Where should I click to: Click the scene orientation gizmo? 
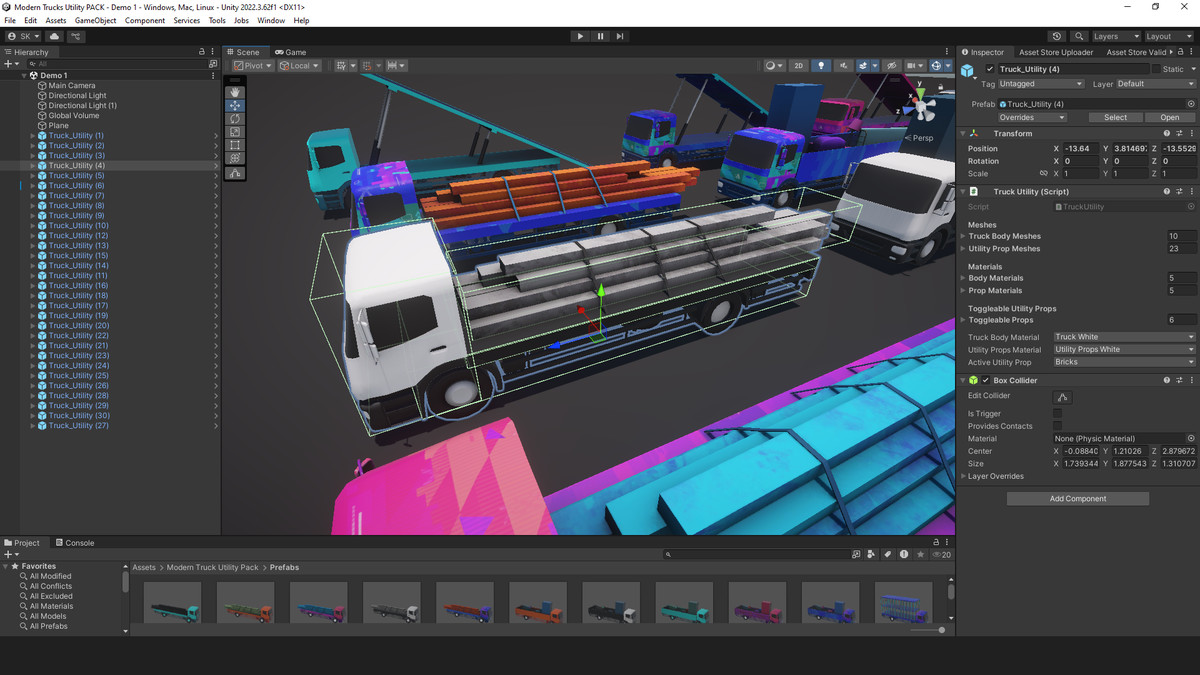tap(922, 106)
